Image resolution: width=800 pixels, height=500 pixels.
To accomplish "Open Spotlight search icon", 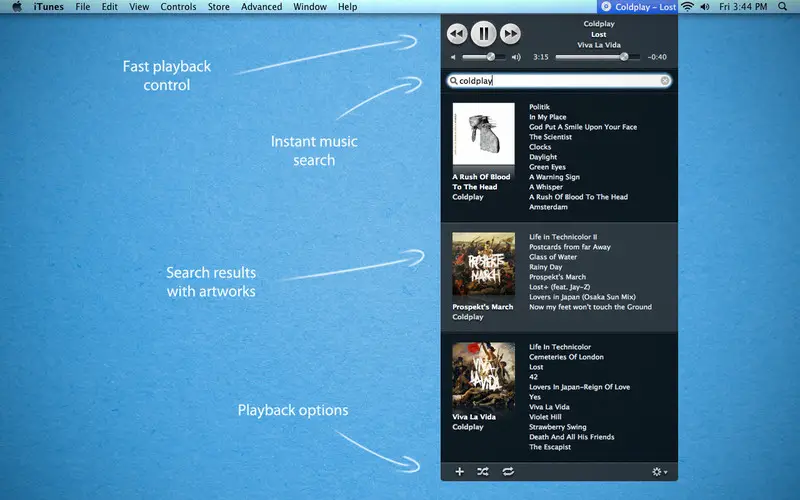I will click(x=782, y=7).
